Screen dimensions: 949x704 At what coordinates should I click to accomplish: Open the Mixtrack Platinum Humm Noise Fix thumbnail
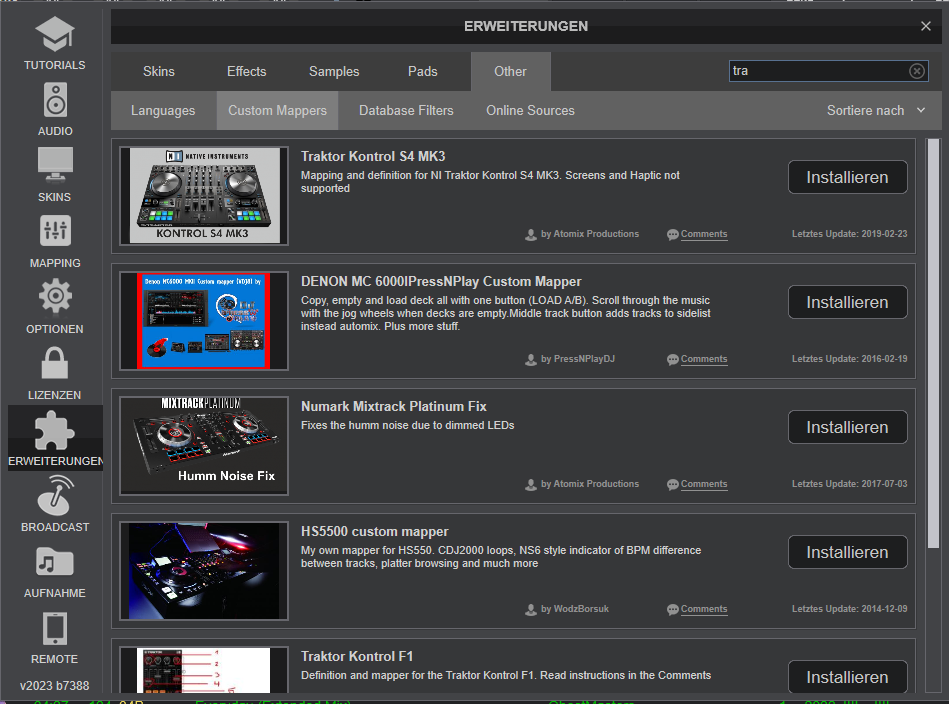pos(204,446)
